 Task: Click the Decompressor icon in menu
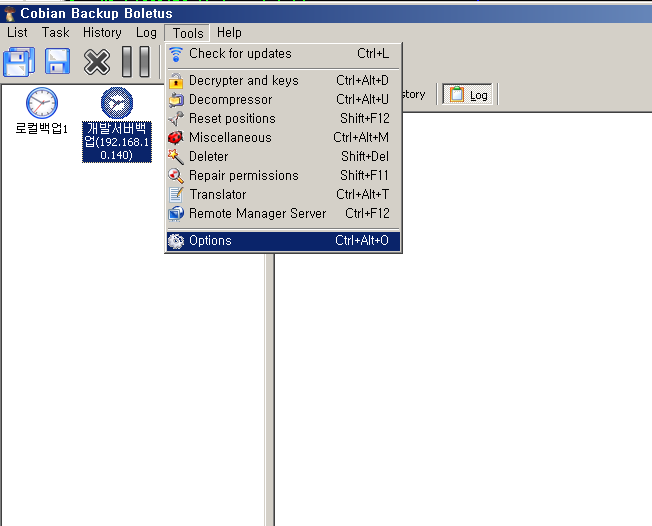tap(176, 100)
